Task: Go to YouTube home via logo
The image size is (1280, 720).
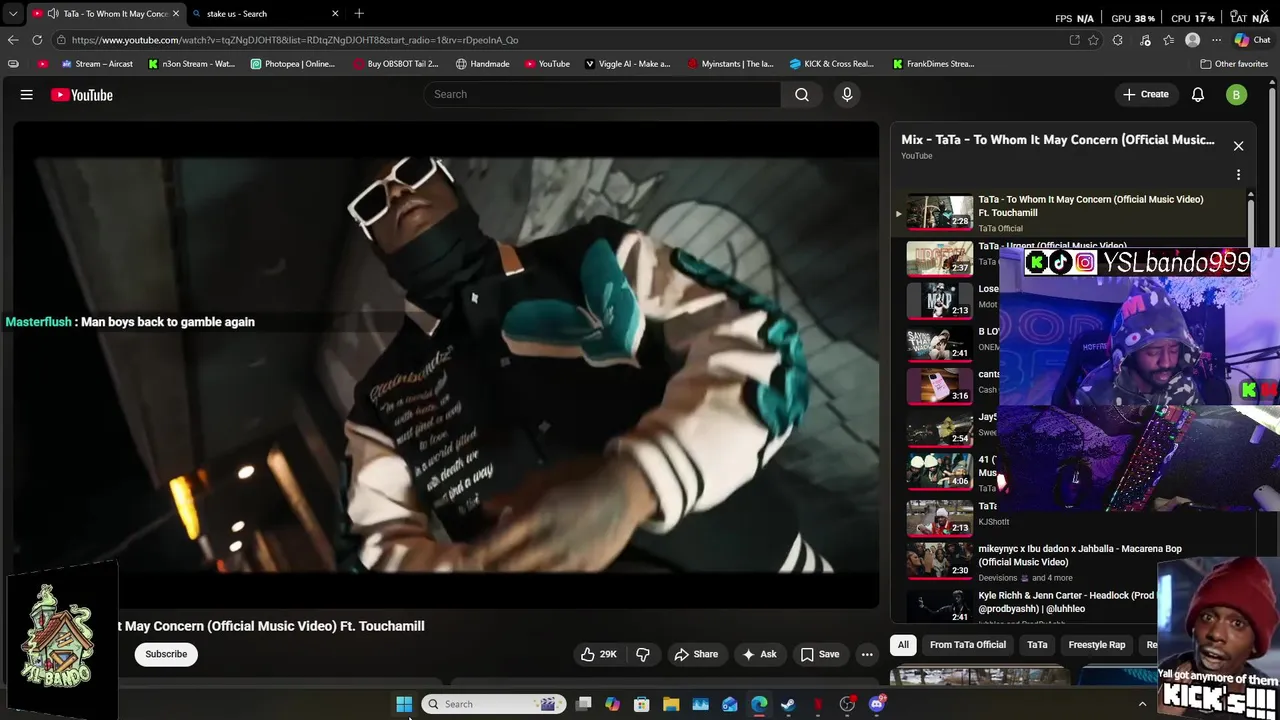Action: [x=82, y=95]
